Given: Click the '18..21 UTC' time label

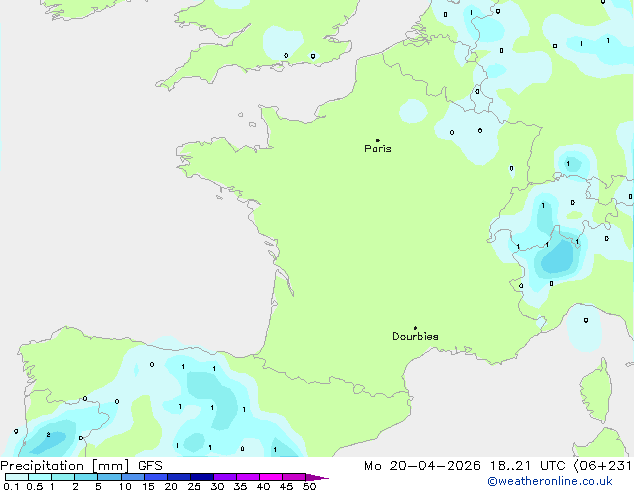Looking at the screenshot, I should coord(527,466).
